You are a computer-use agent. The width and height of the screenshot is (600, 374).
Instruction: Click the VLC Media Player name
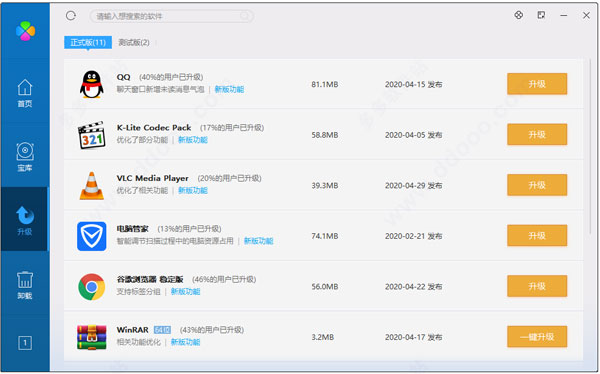153,178
